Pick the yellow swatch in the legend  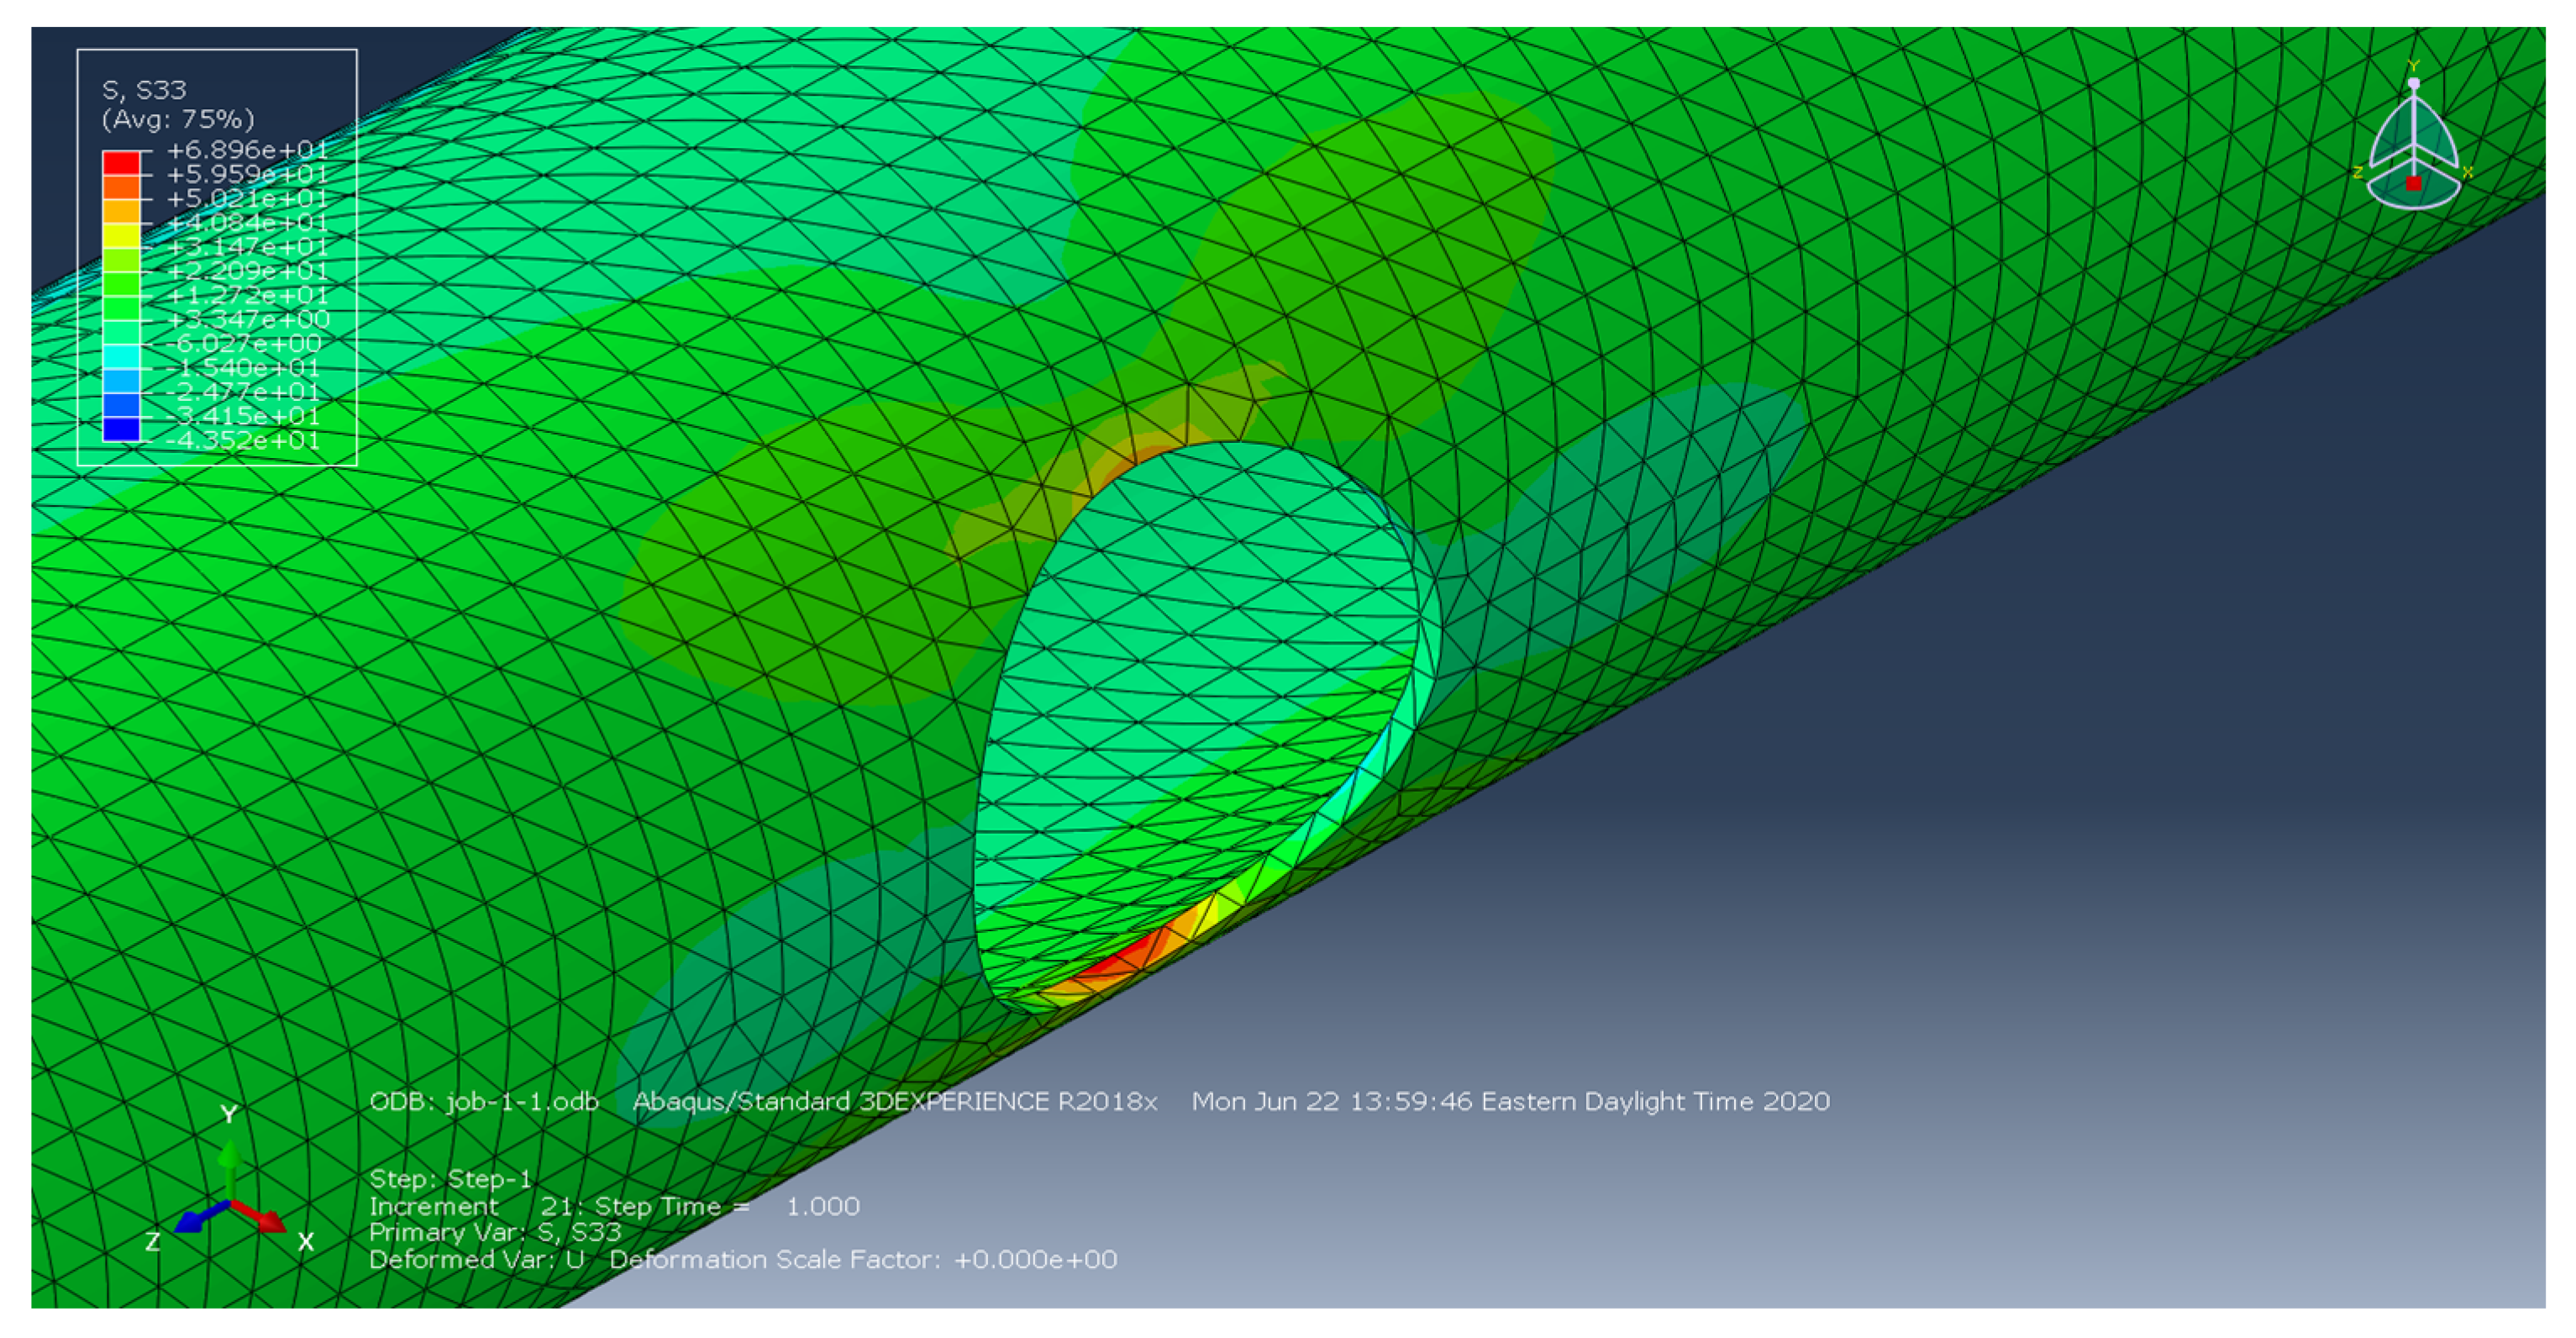coord(121,235)
